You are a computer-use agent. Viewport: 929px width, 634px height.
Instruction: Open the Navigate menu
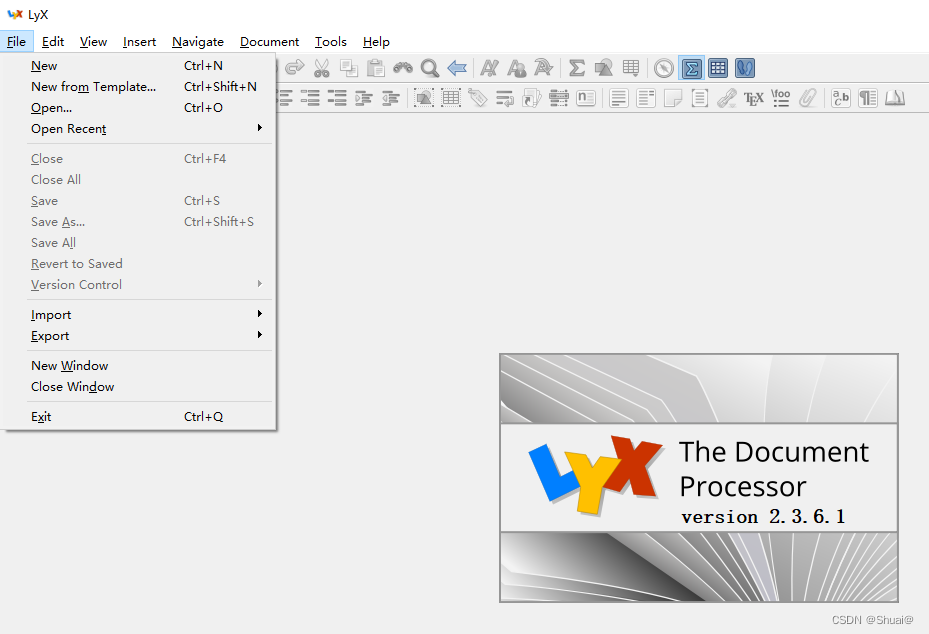198,41
